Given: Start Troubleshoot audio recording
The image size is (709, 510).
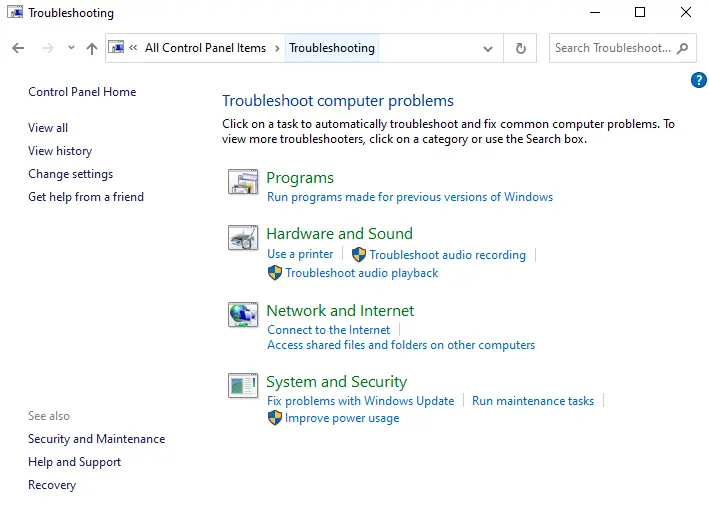Looking at the screenshot, I should [x=447, y=255].
